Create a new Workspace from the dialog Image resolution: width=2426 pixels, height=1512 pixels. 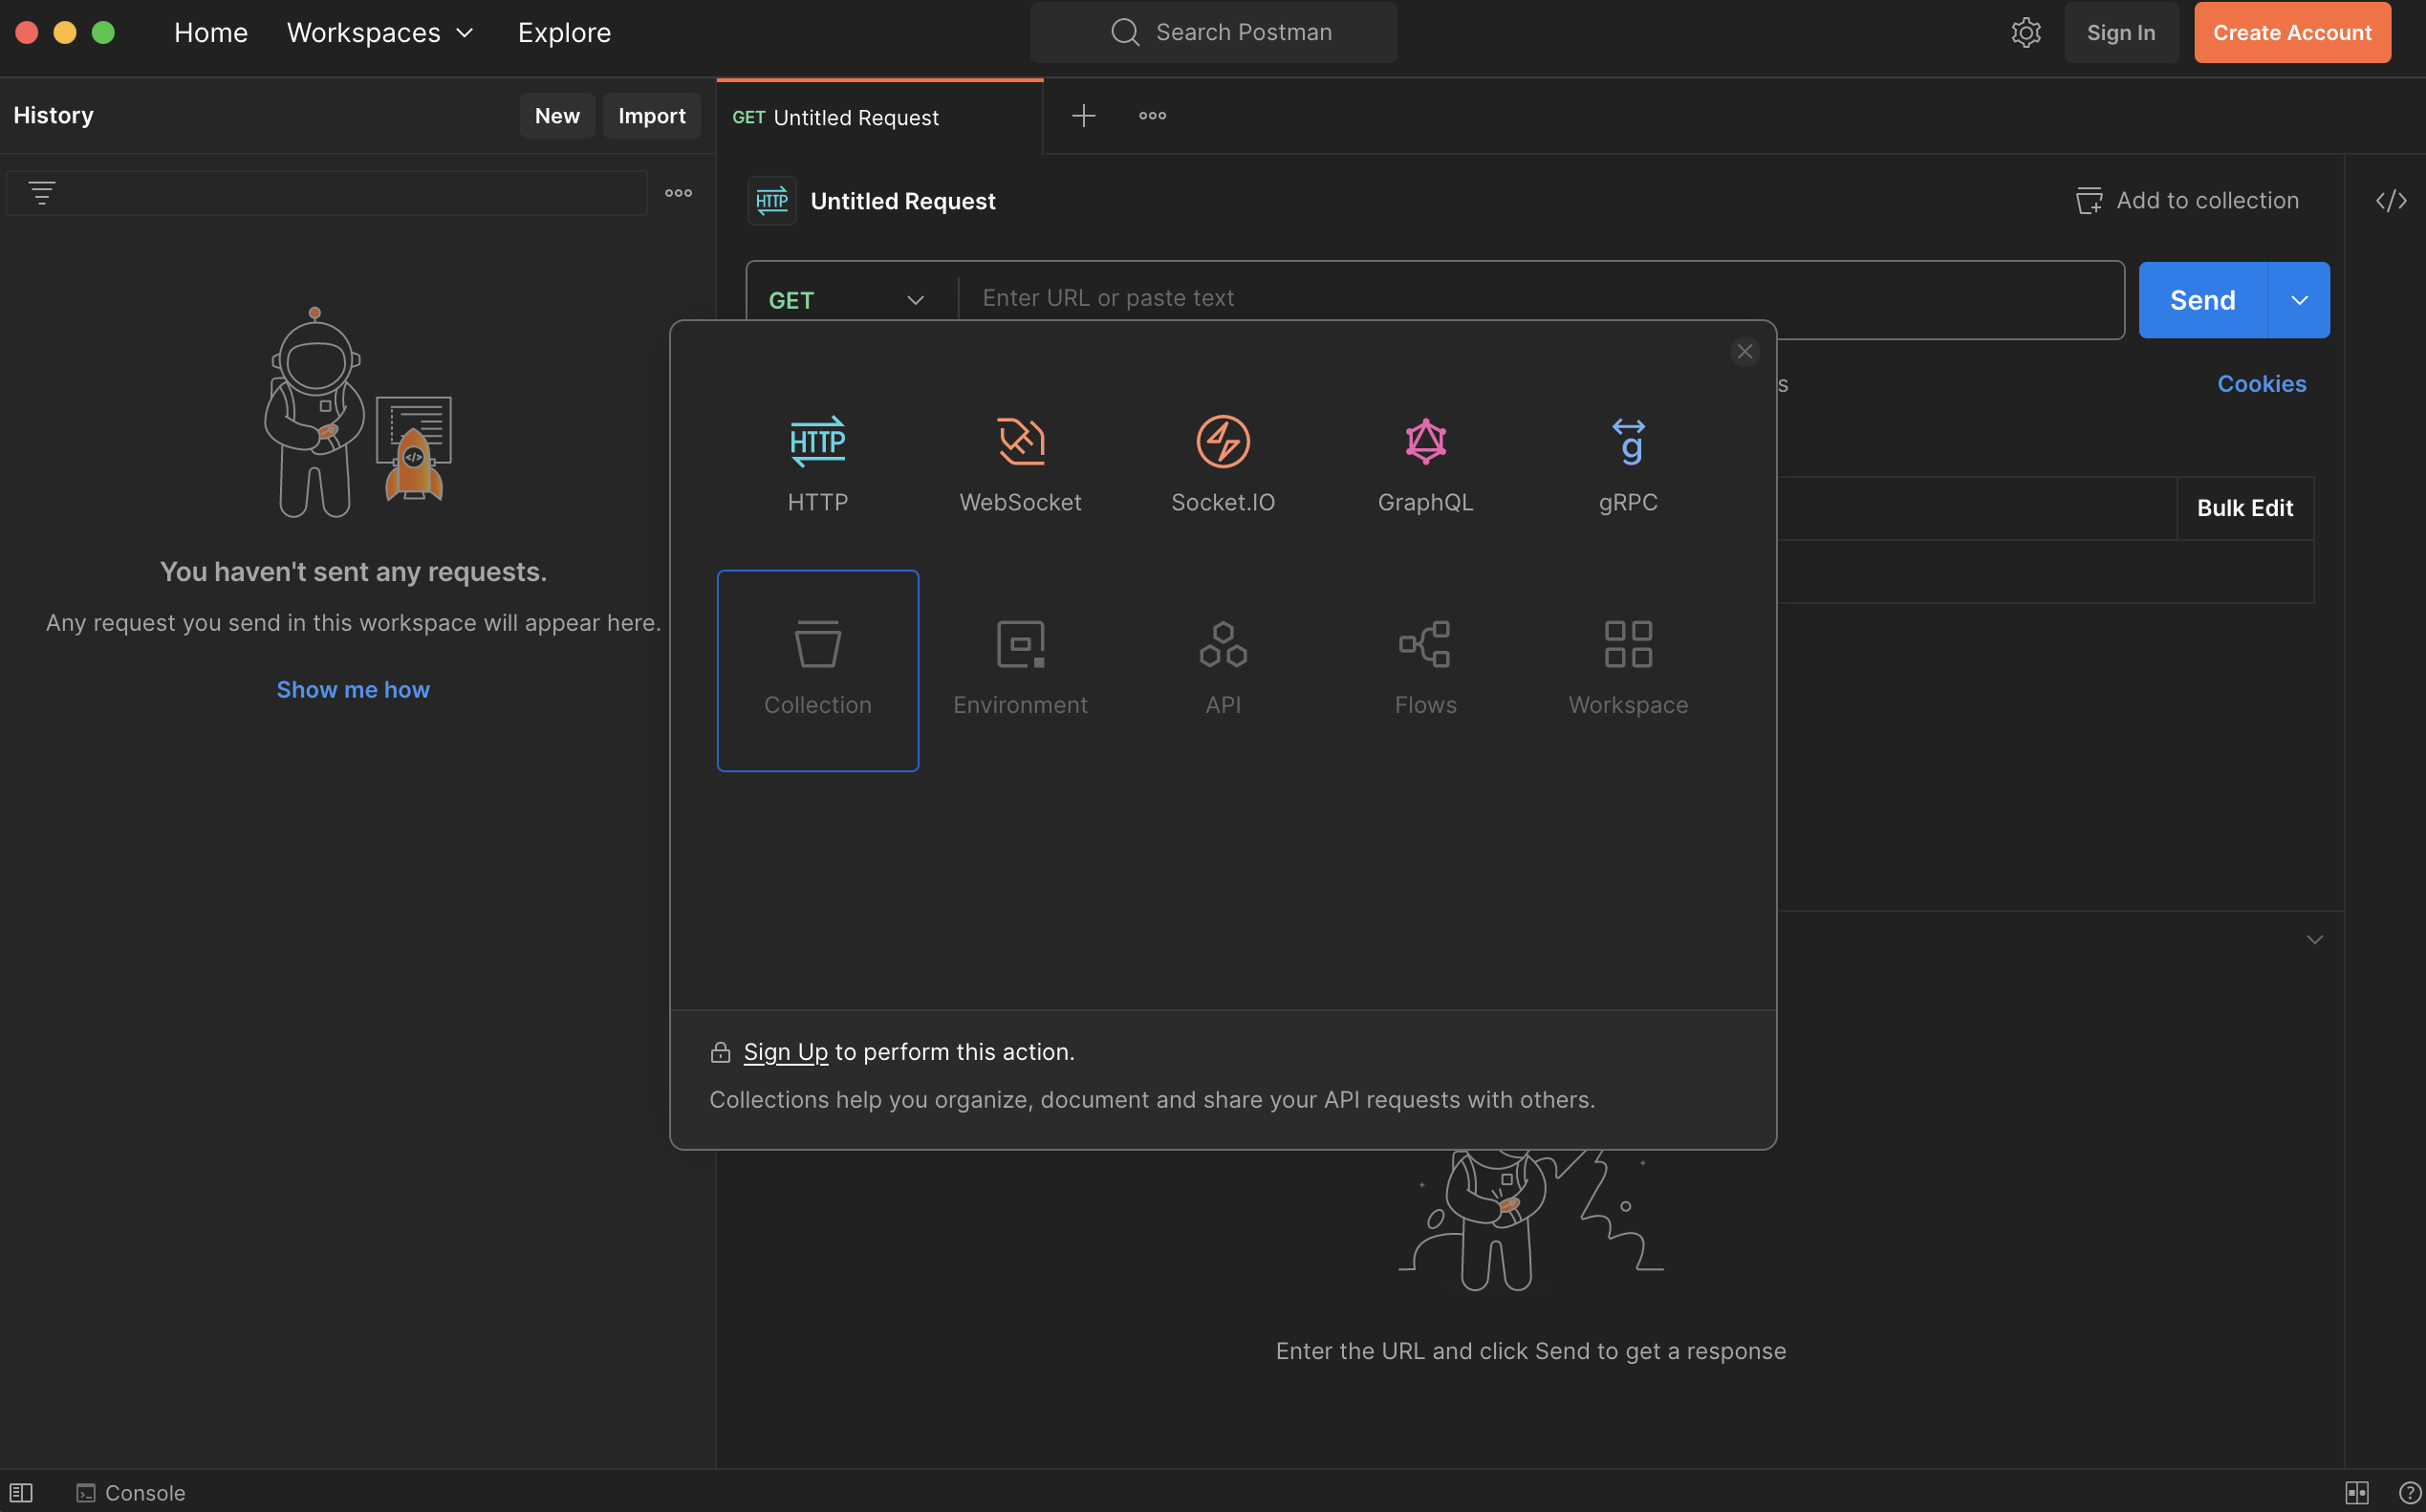coord(1628,665)
